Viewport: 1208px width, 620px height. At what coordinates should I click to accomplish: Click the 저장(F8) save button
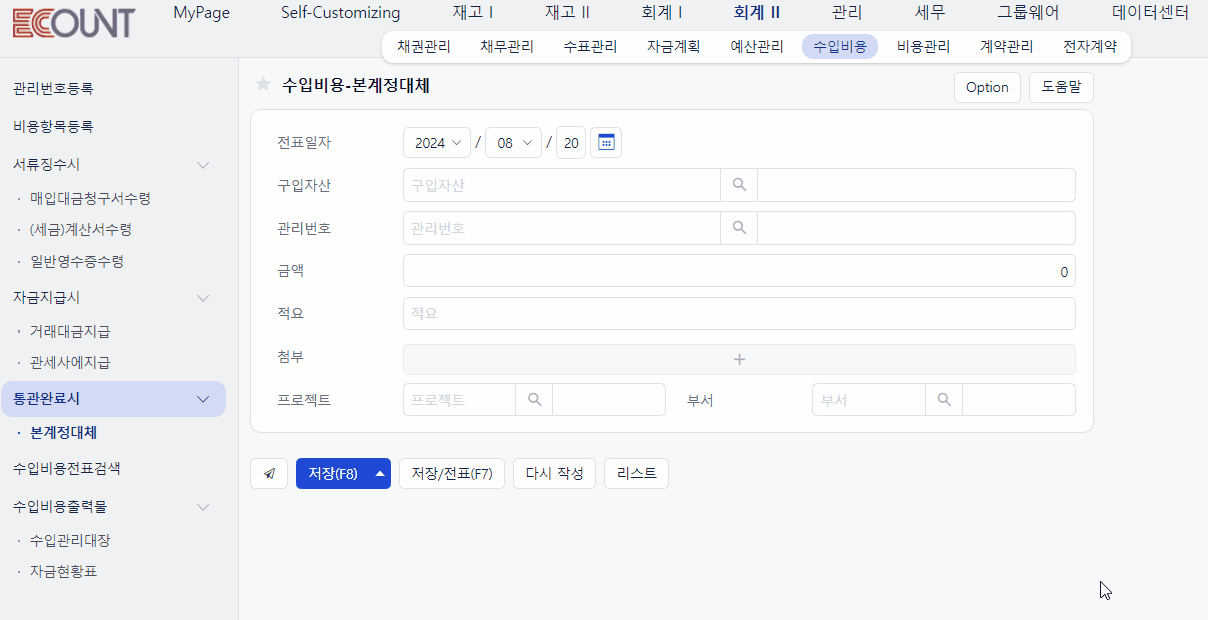(333, 474)
